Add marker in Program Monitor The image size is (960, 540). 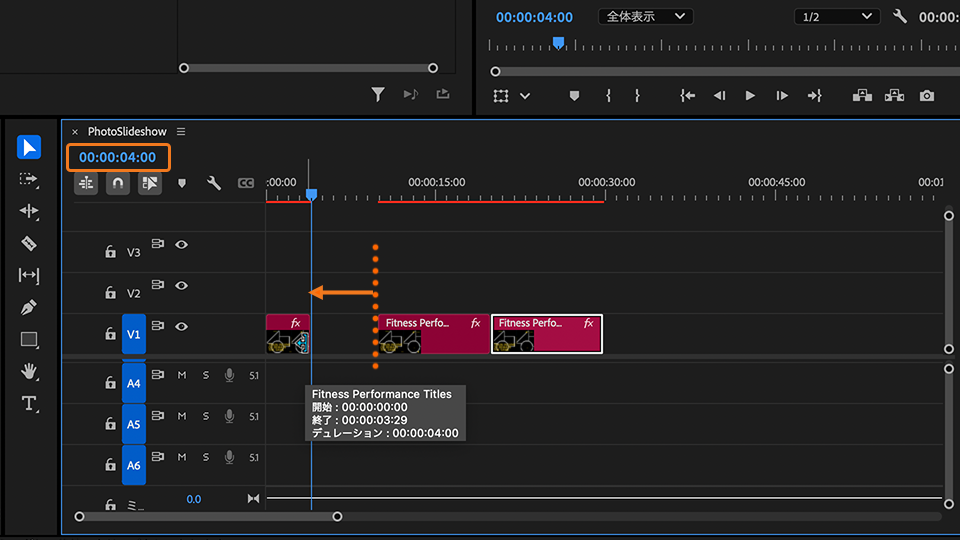click(x=574, y=96)
